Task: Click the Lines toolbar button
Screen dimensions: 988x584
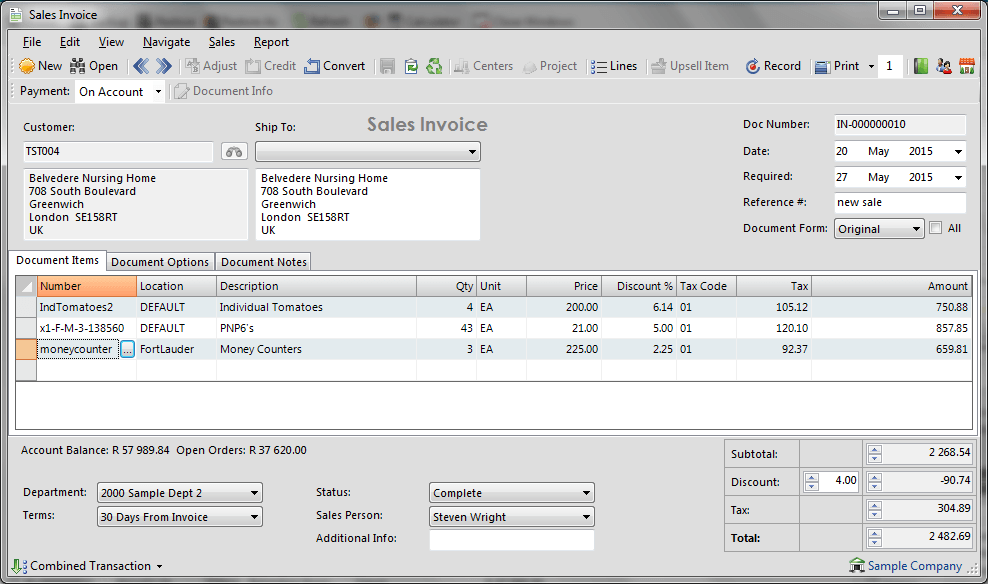Action: tap(614, 66)
